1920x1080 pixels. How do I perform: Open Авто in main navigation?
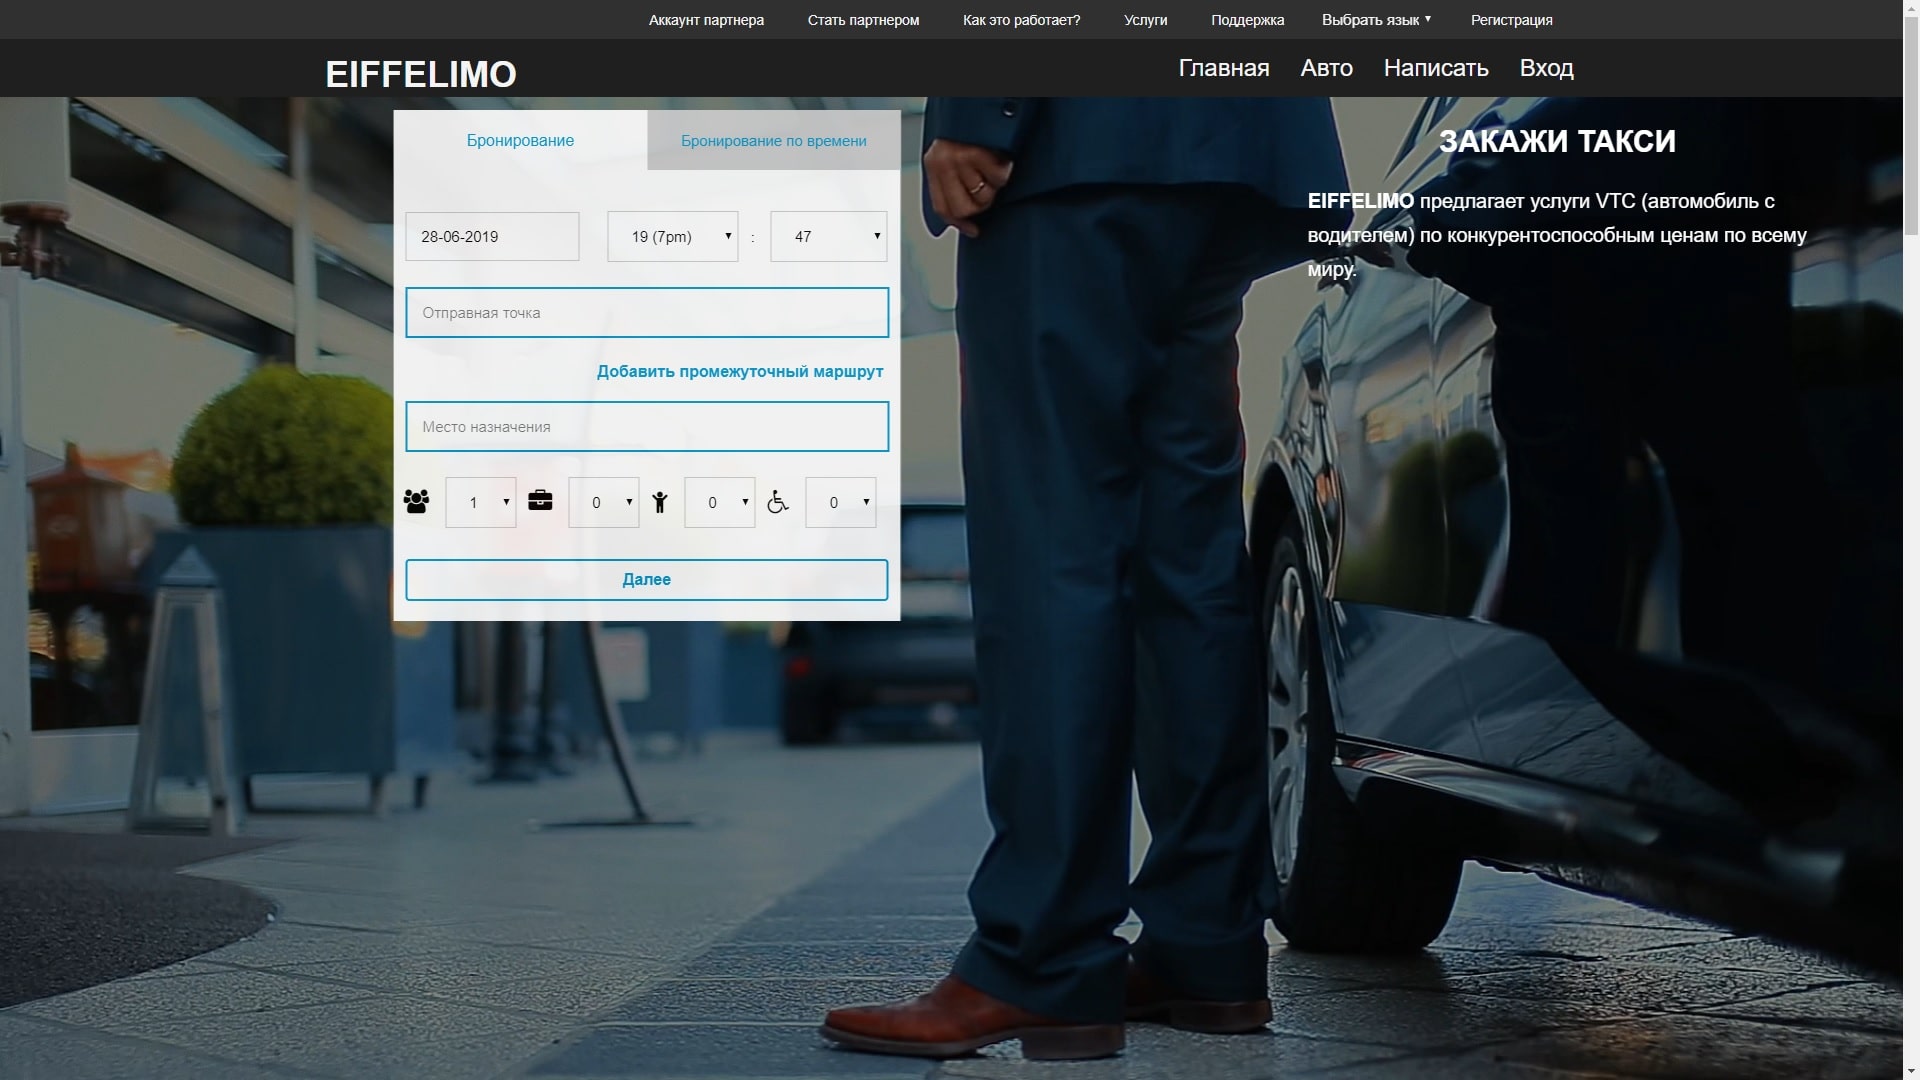1327,68
